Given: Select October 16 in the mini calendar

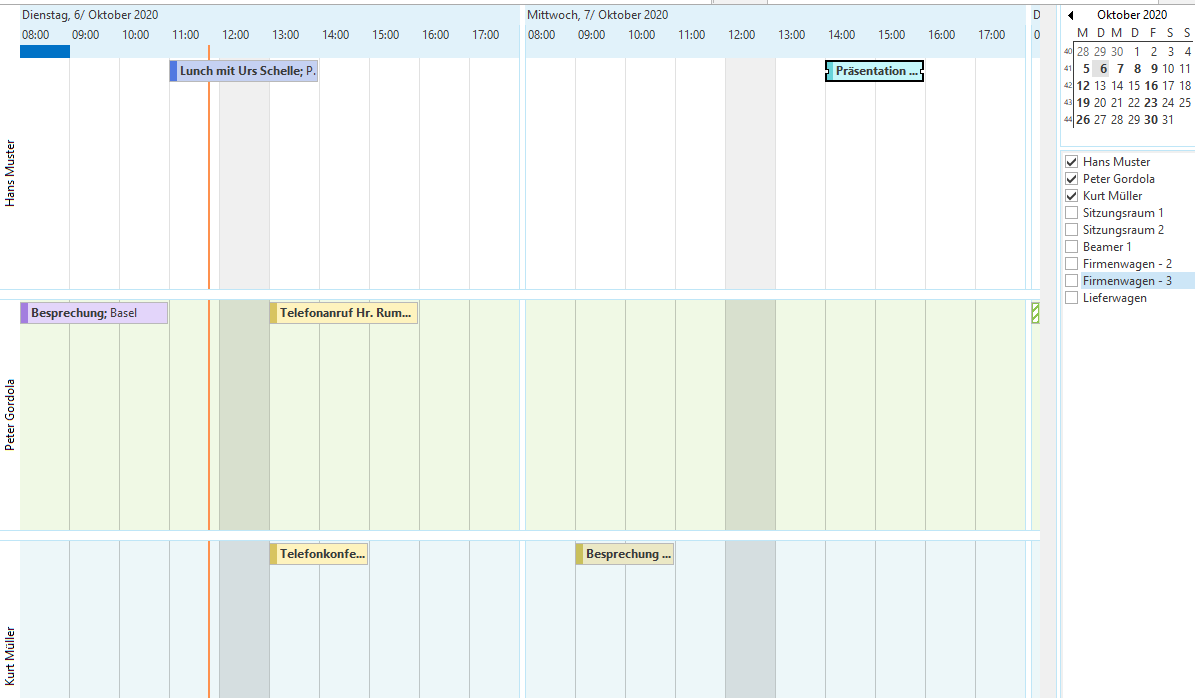Looking at the screenshot, I should (1151, 85).
